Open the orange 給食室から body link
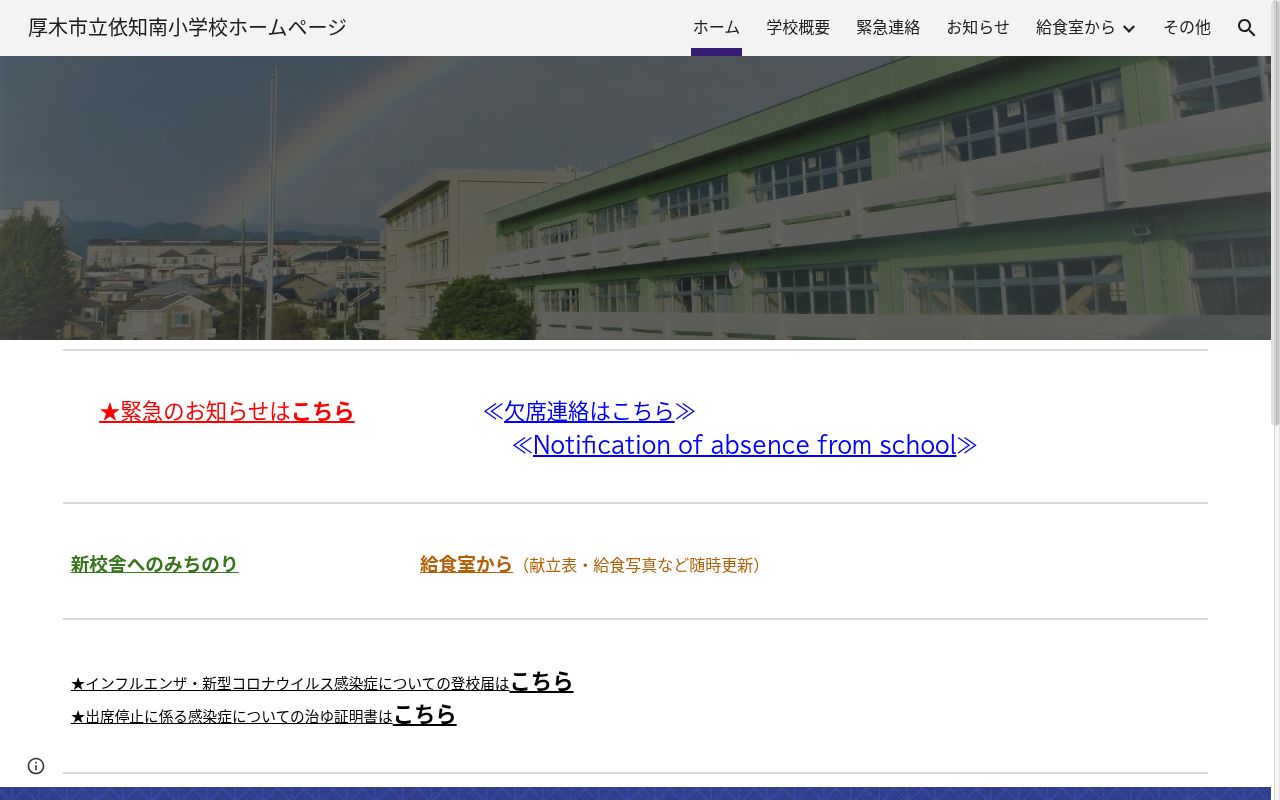This screenshot has width=1280, height=800. [466, 565]
